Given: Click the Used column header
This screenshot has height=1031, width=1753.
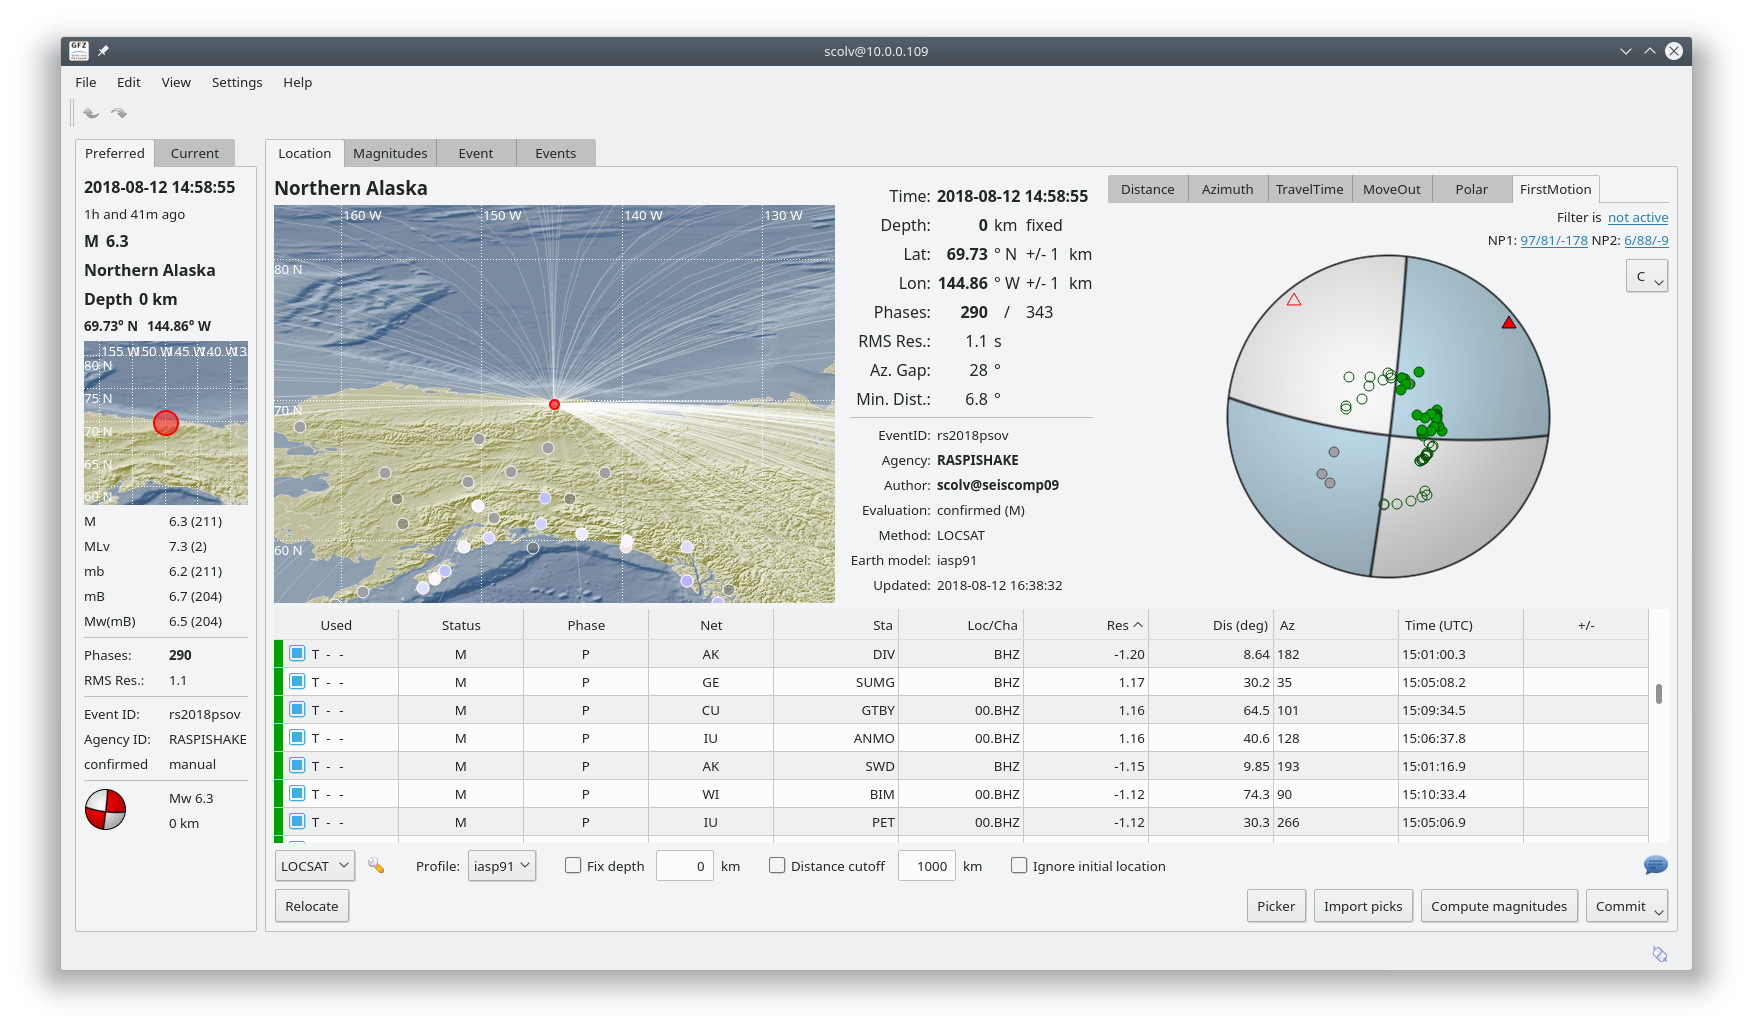Looking at the screenshot, I should (x=336, y=625).
